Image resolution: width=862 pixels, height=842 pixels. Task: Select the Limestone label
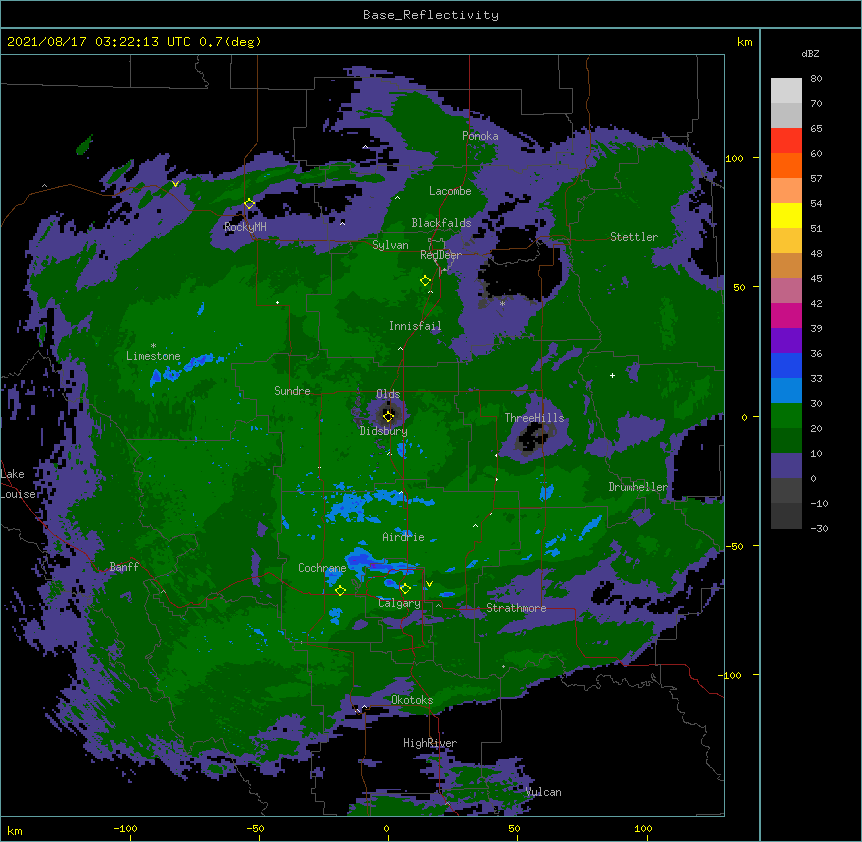point(153,356)
